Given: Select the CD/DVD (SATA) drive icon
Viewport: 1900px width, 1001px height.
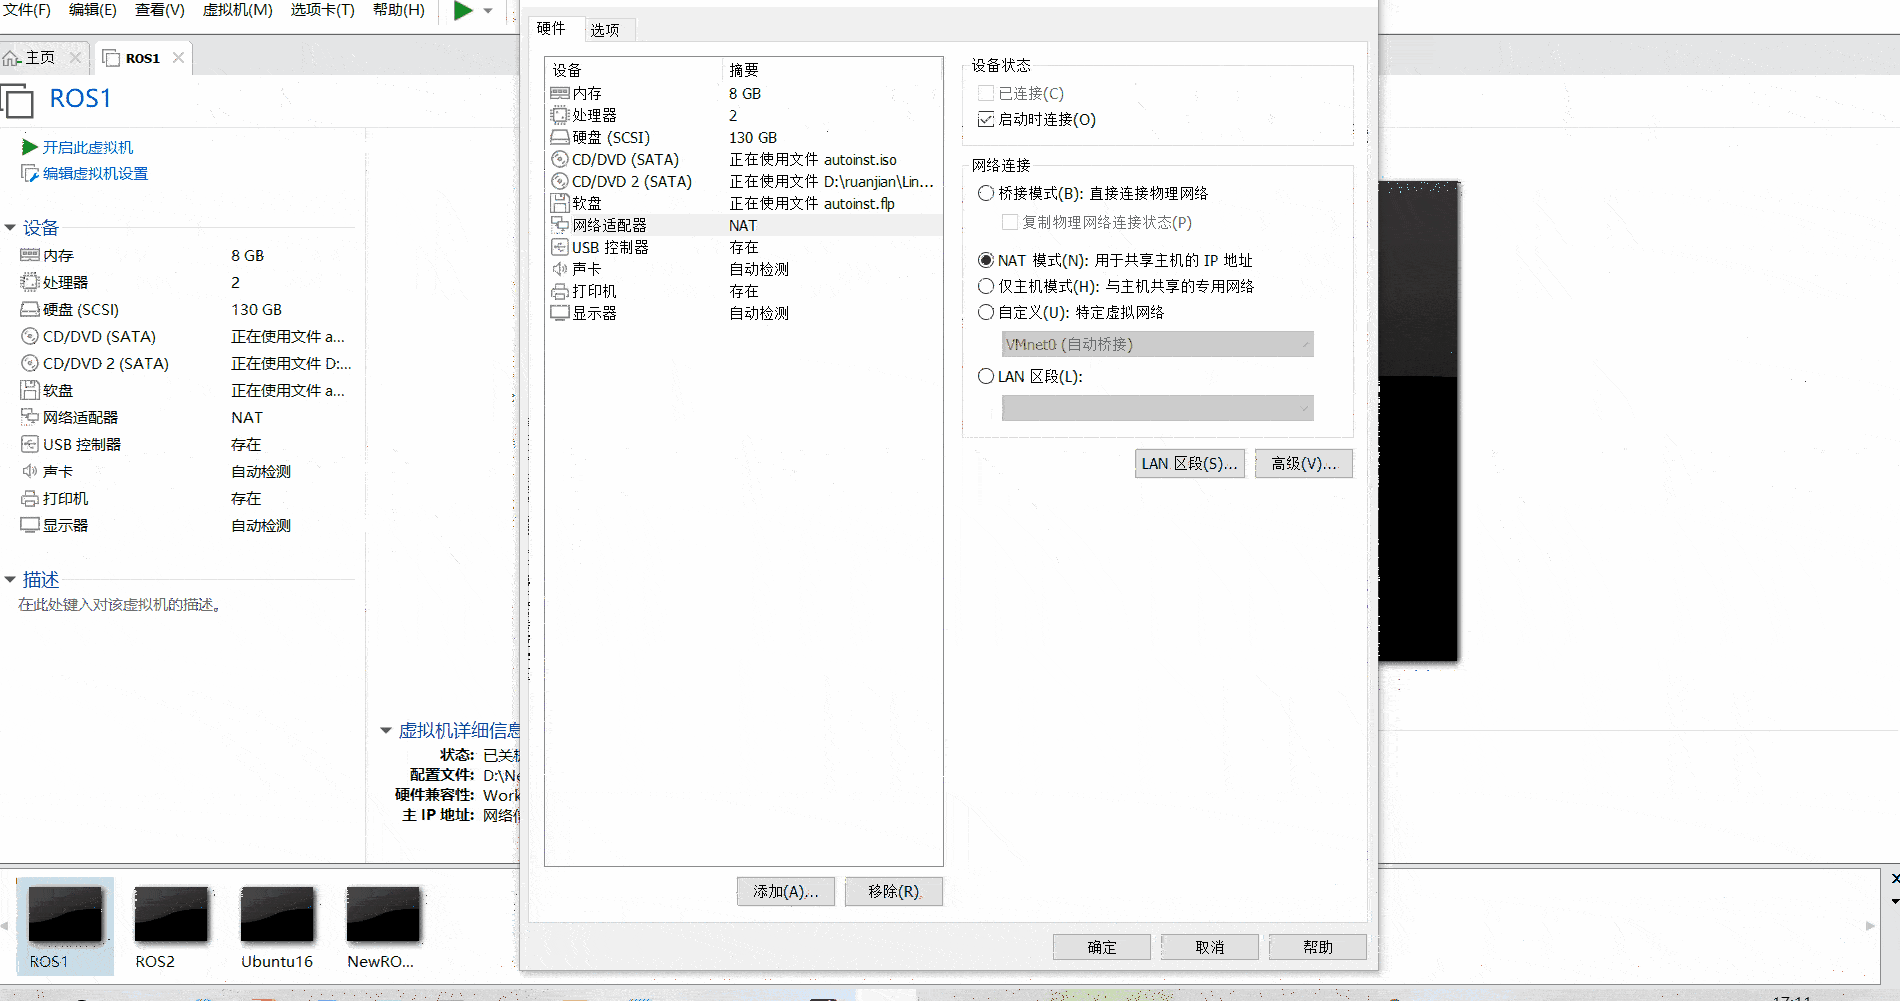Looking at the screenshot, I should (560, 159).
